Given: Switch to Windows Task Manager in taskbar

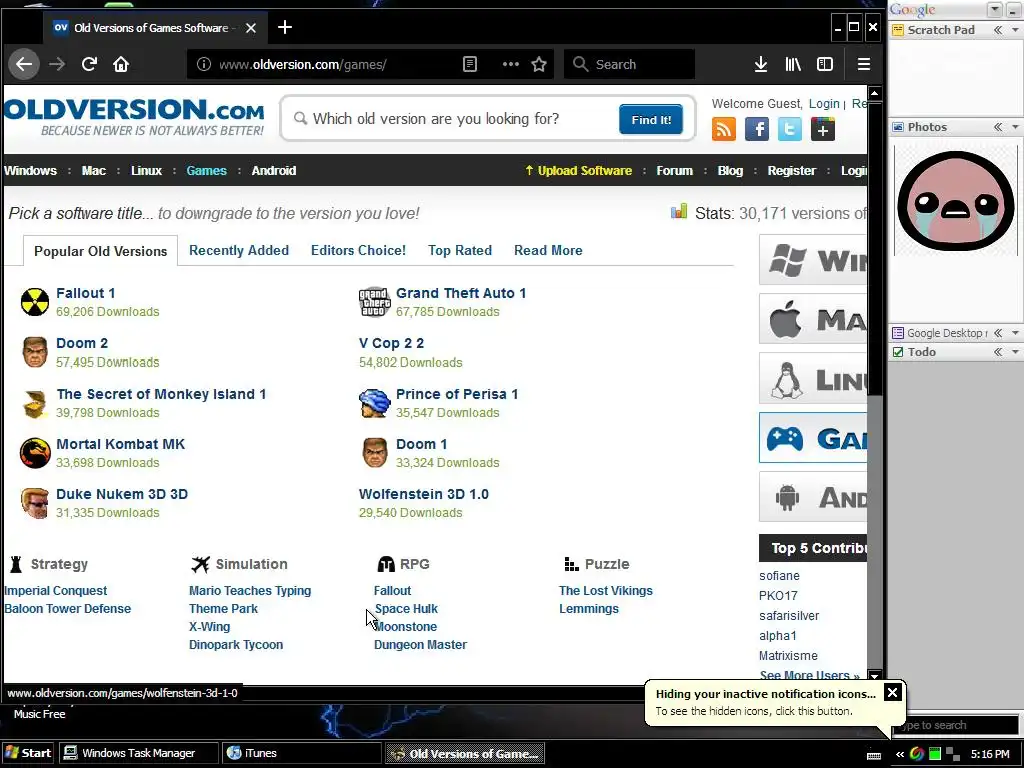Looking at the screenshot, I should [138, 753].
